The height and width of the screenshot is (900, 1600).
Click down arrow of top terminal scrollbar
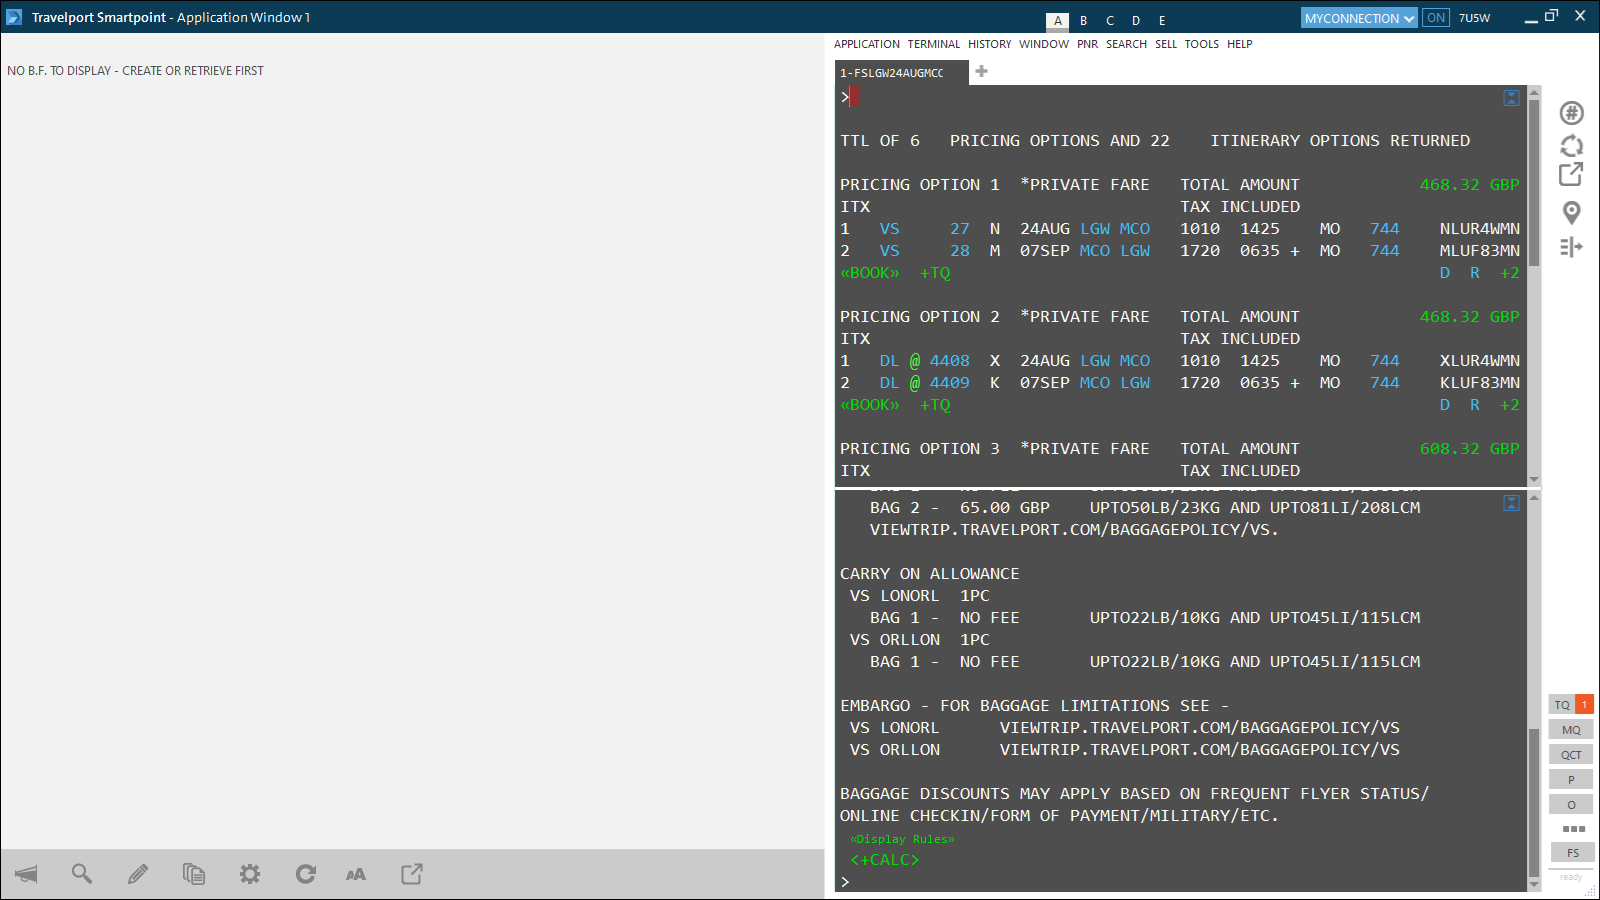[1534, 480]
